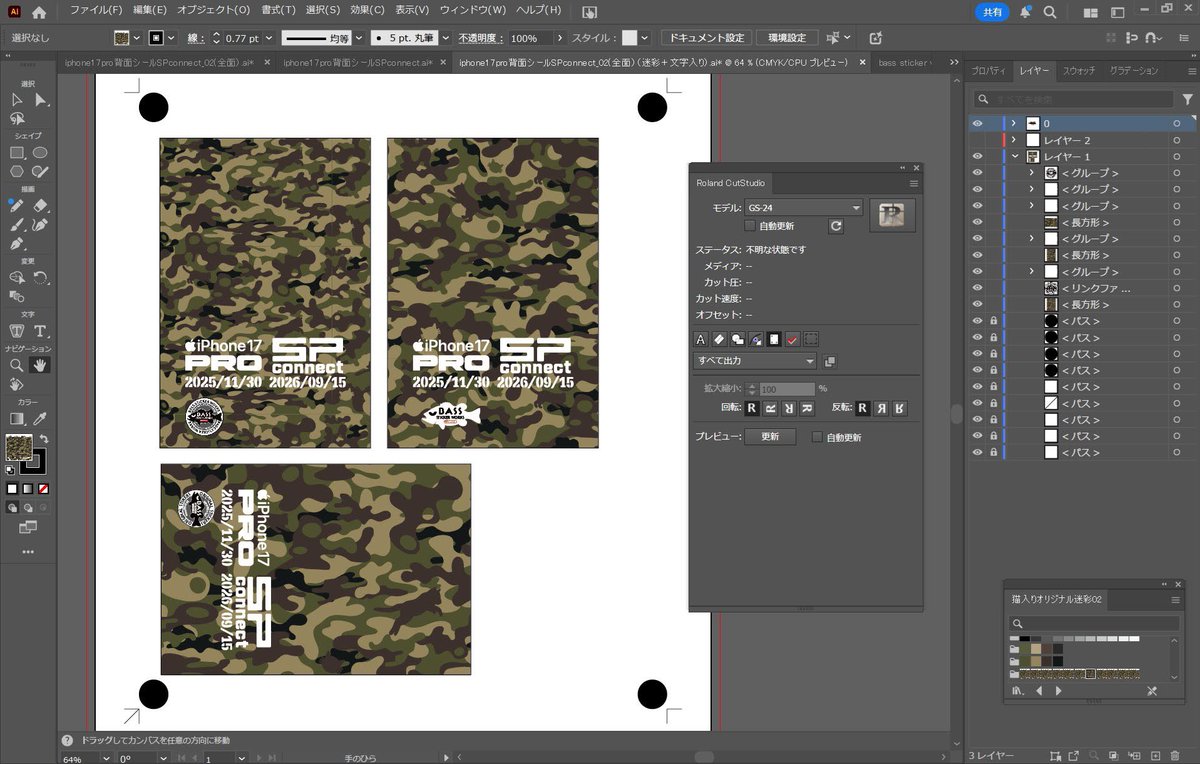Select the Direct Selection tool
Screen dimensions: 1200x764
point(41,100)
